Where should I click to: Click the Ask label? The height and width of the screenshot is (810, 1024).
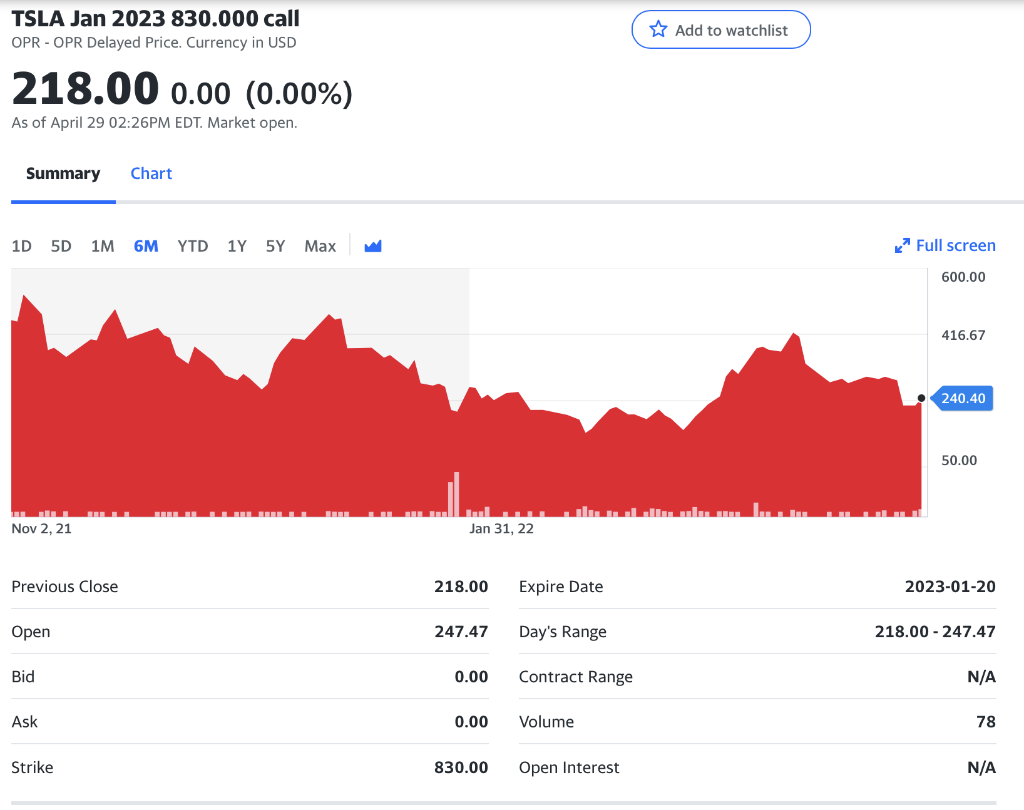[24, 722]
